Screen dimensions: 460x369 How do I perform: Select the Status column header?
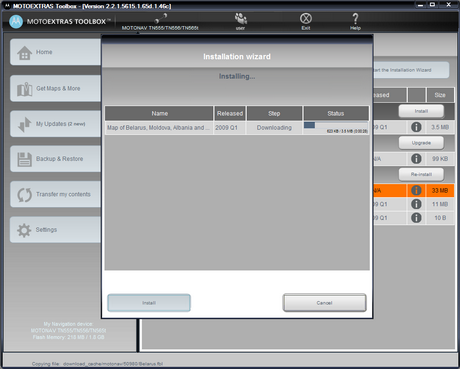click(x=336, y=113)
